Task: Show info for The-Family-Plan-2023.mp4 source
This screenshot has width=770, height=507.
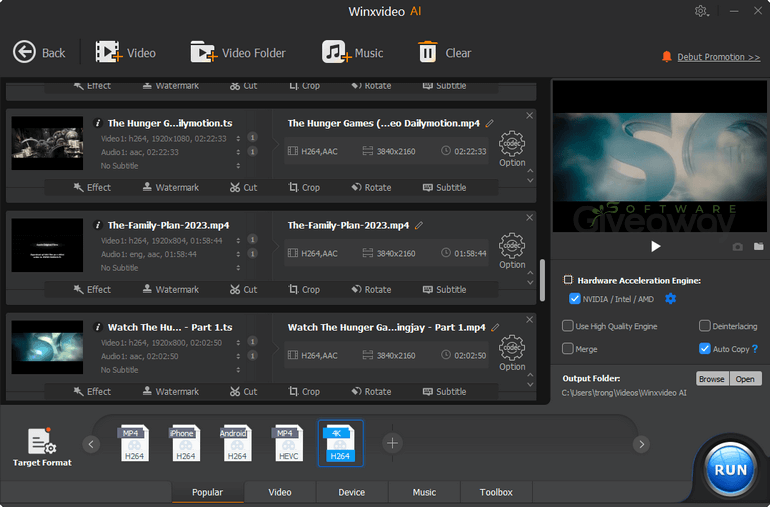Action: point(98,225)
